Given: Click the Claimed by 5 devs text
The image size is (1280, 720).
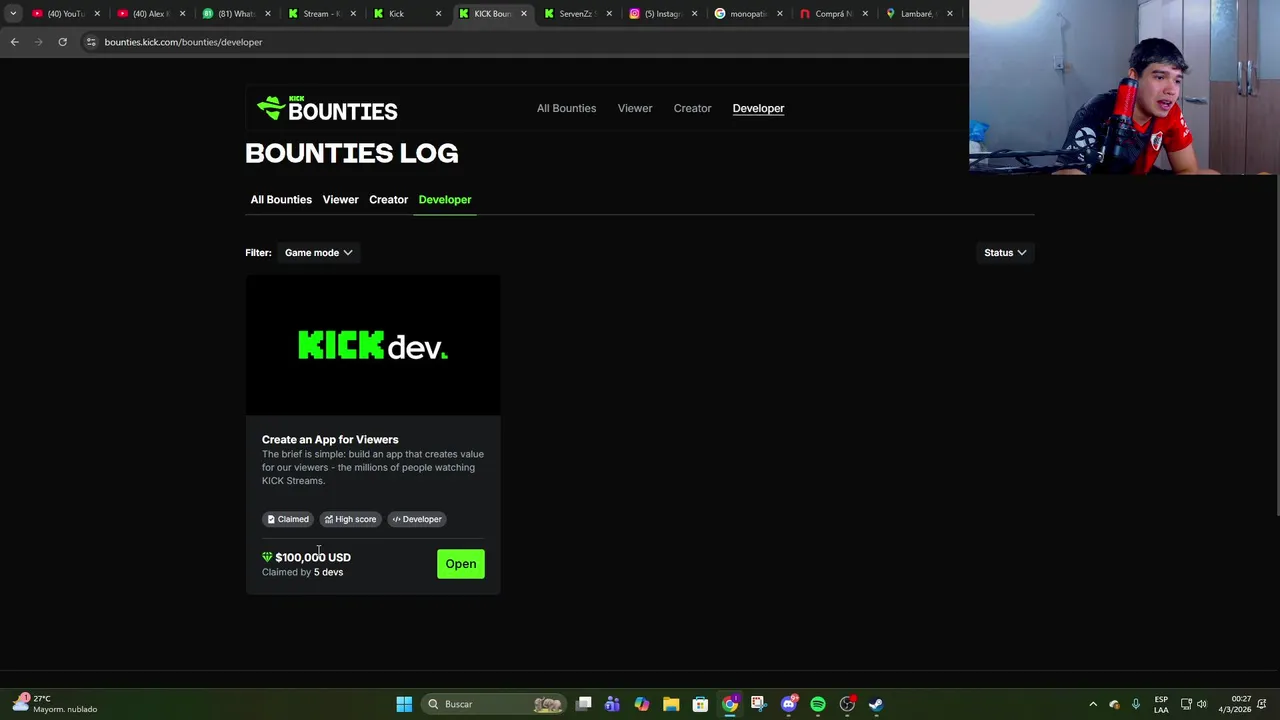Looking at the screenshot, I should 302,572.
